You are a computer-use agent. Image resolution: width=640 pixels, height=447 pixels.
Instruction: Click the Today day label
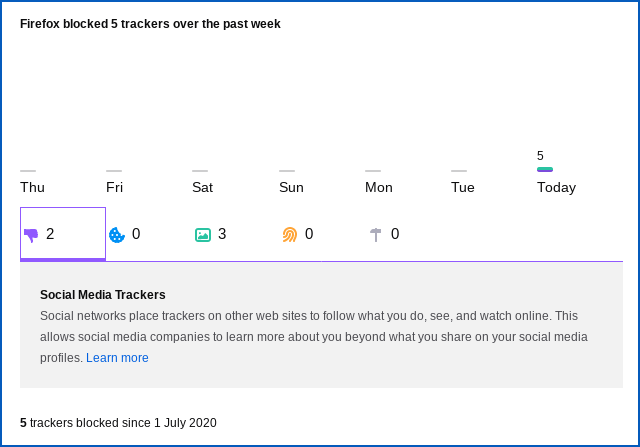(x=556, y=187)
